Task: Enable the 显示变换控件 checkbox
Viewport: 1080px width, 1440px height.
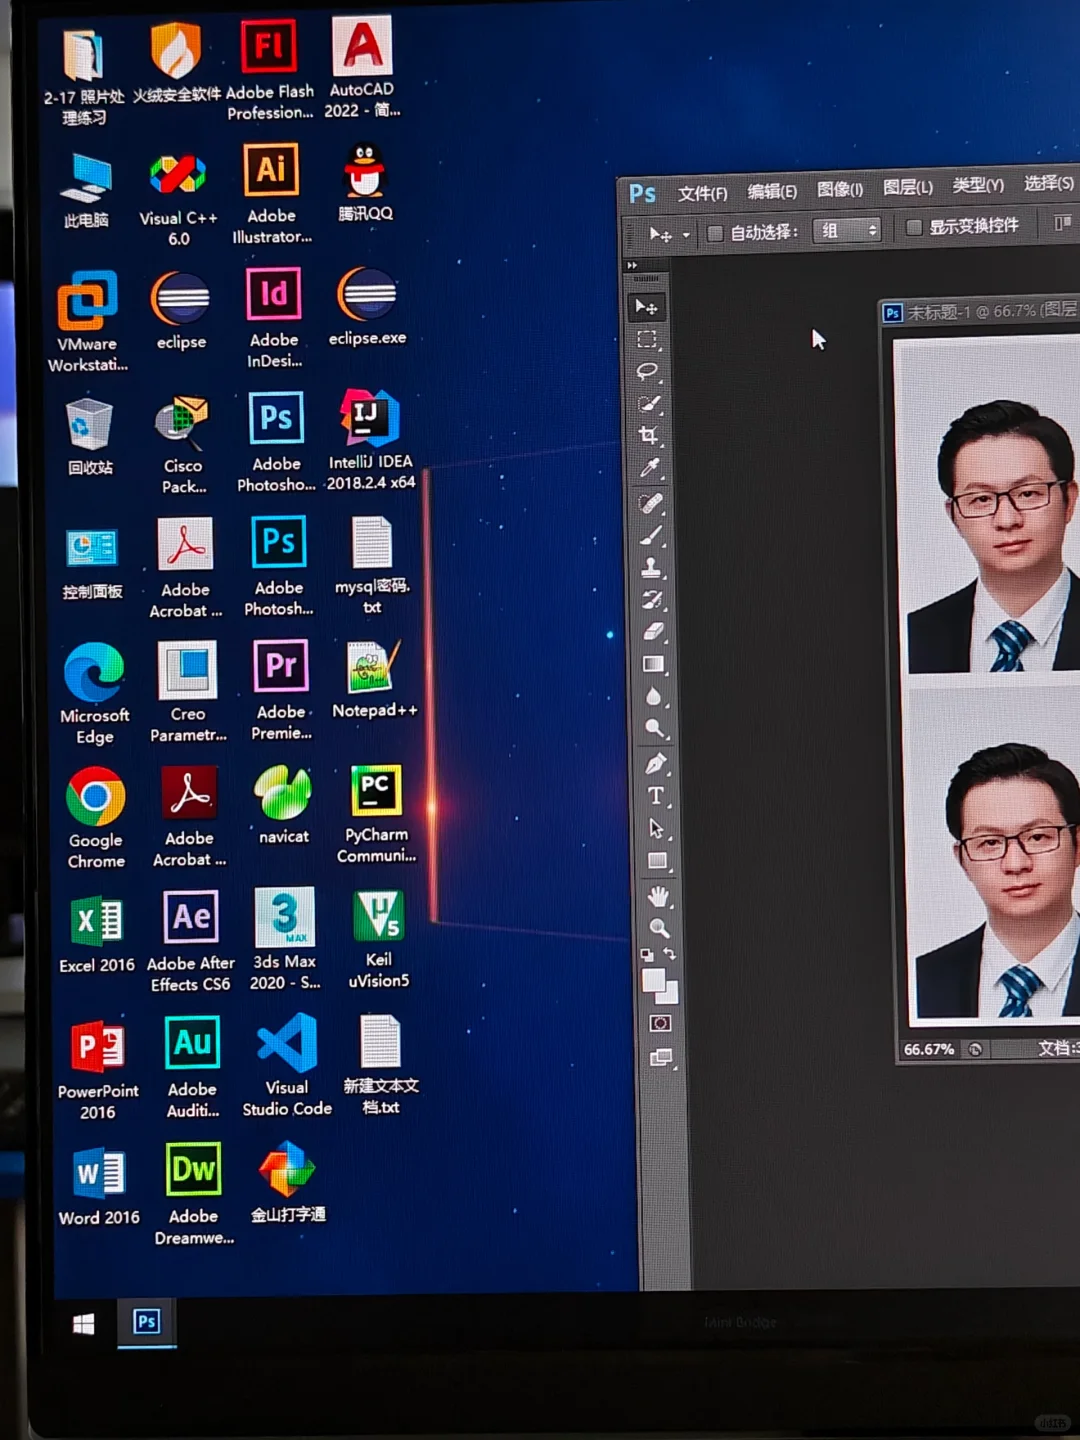Action: 913,227
